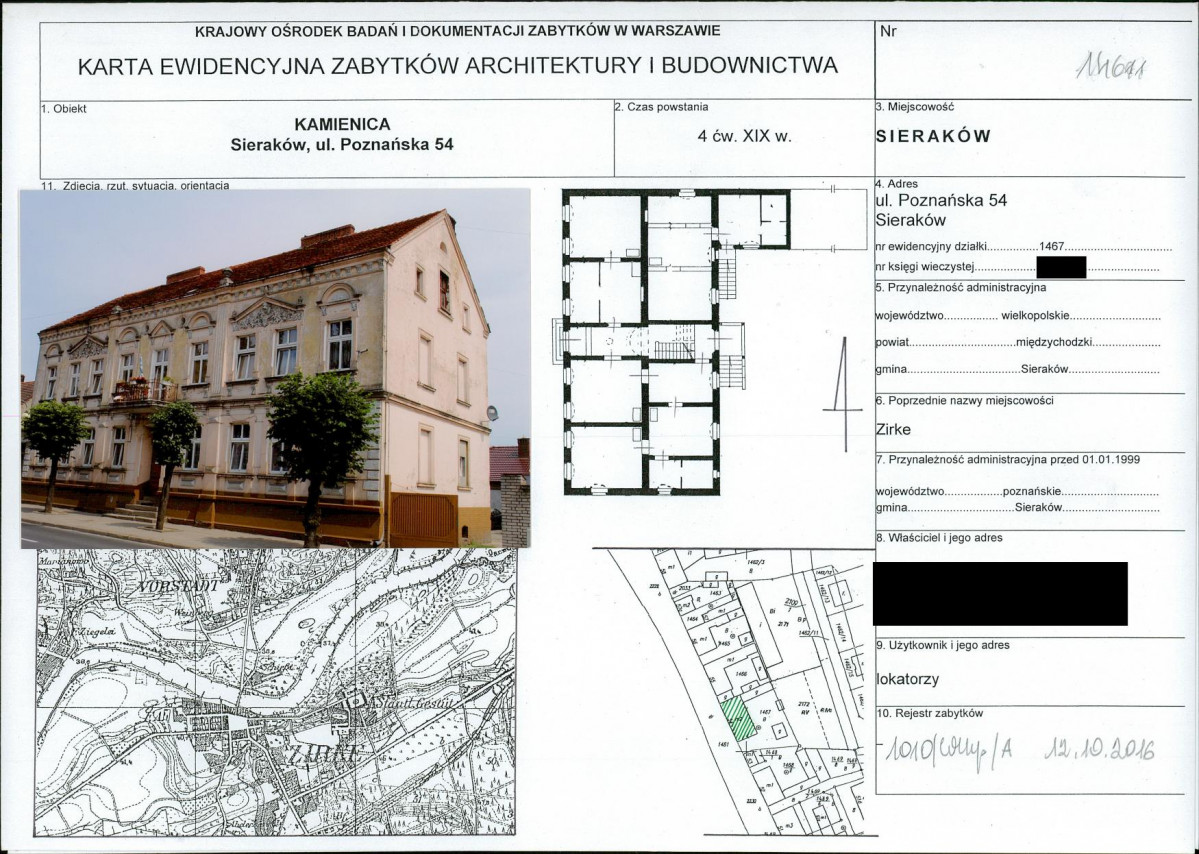Click the county value 'międzychodzki'
Viewport: 1199px width, 854px height.
(1054, 343)
